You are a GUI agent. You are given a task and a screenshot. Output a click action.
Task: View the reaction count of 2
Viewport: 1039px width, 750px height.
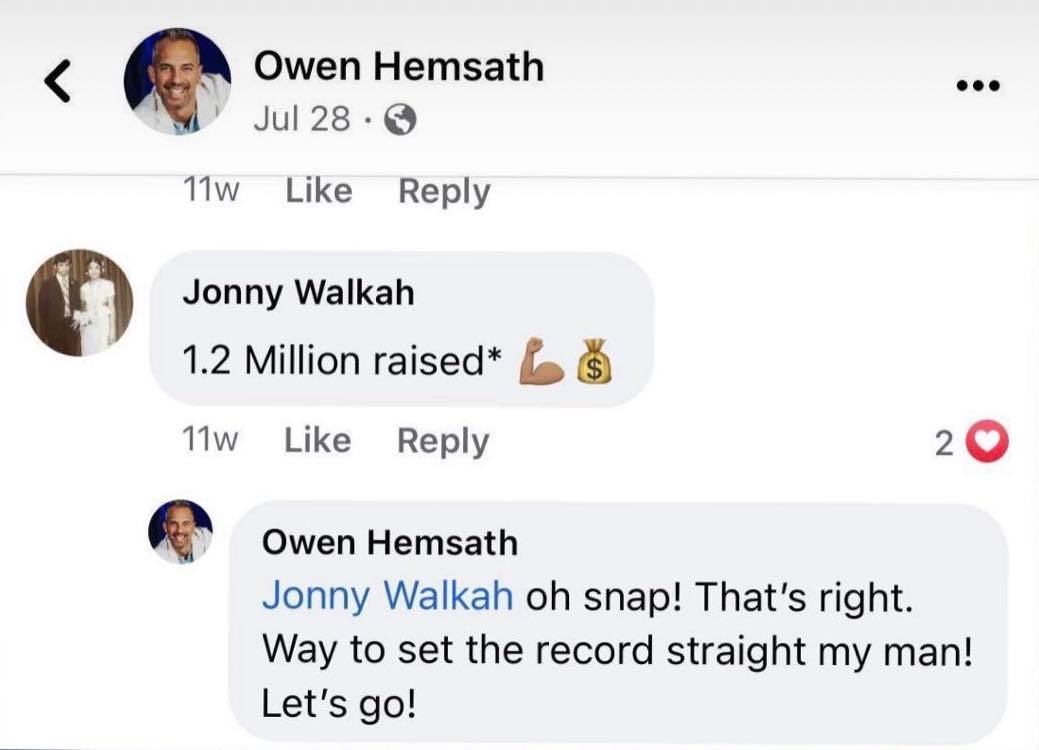[944, 443]
